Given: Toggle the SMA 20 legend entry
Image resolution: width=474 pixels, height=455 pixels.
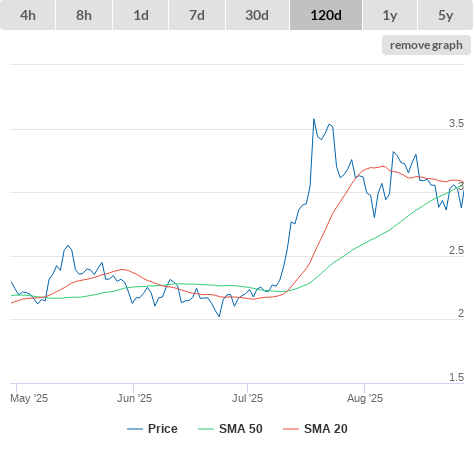Looking at the screenshot, I should 315,429.
